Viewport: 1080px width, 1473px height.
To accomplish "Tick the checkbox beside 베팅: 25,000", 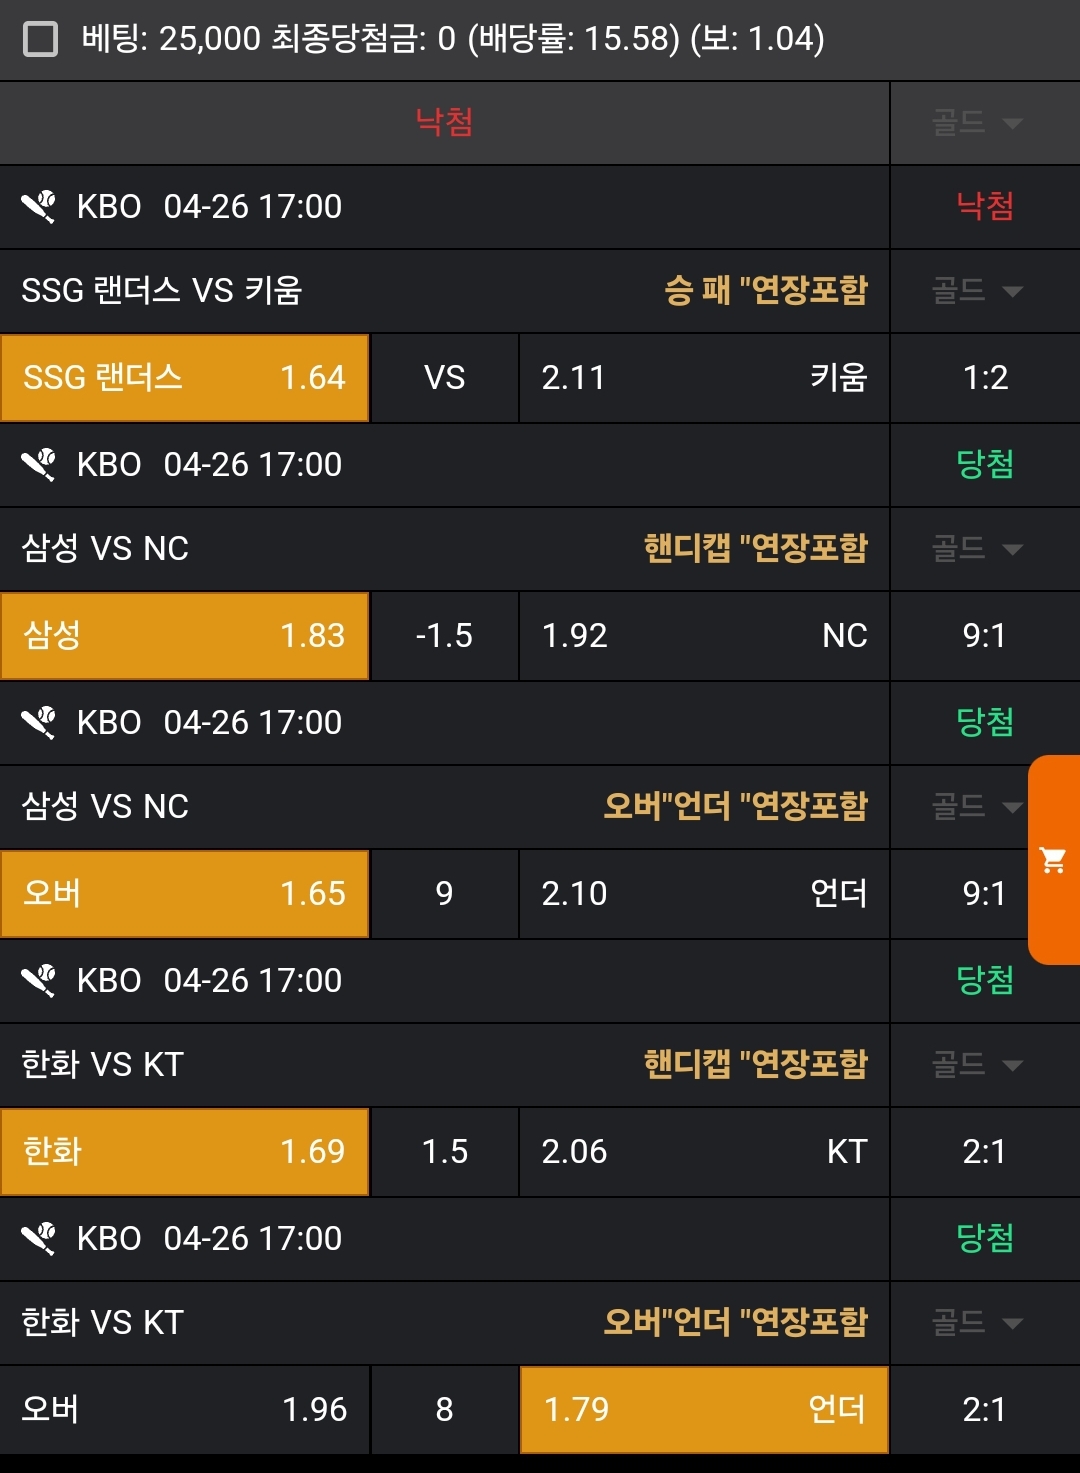I will point(40,40).
